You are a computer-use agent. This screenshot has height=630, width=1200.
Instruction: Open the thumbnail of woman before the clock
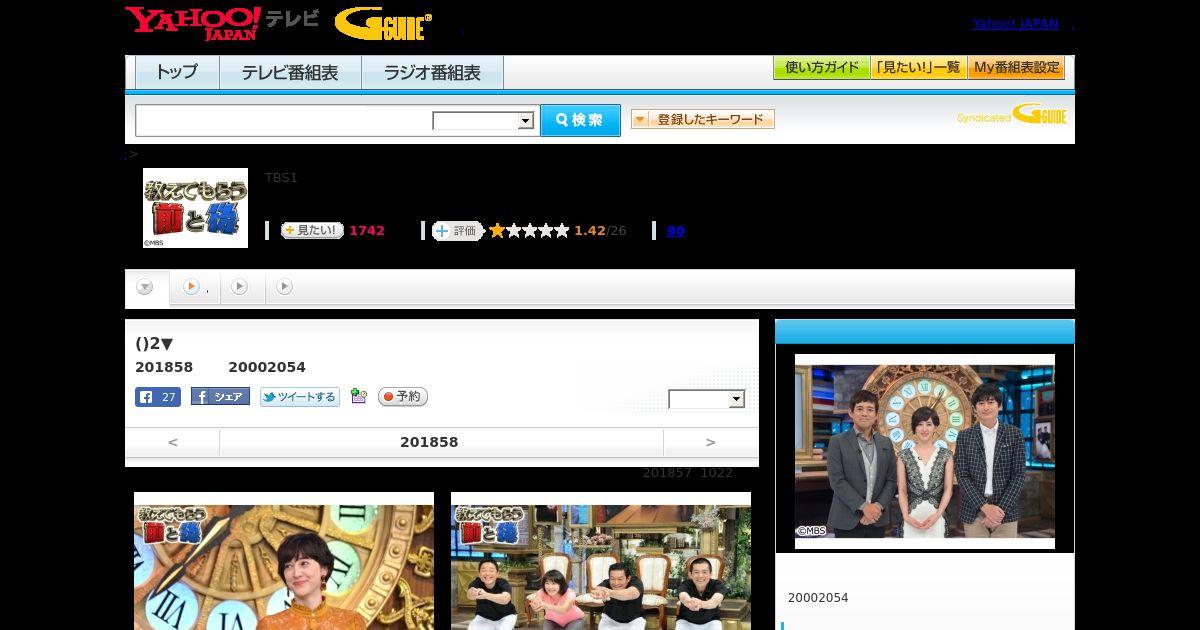pyautogui.click(x=284, y=561)
